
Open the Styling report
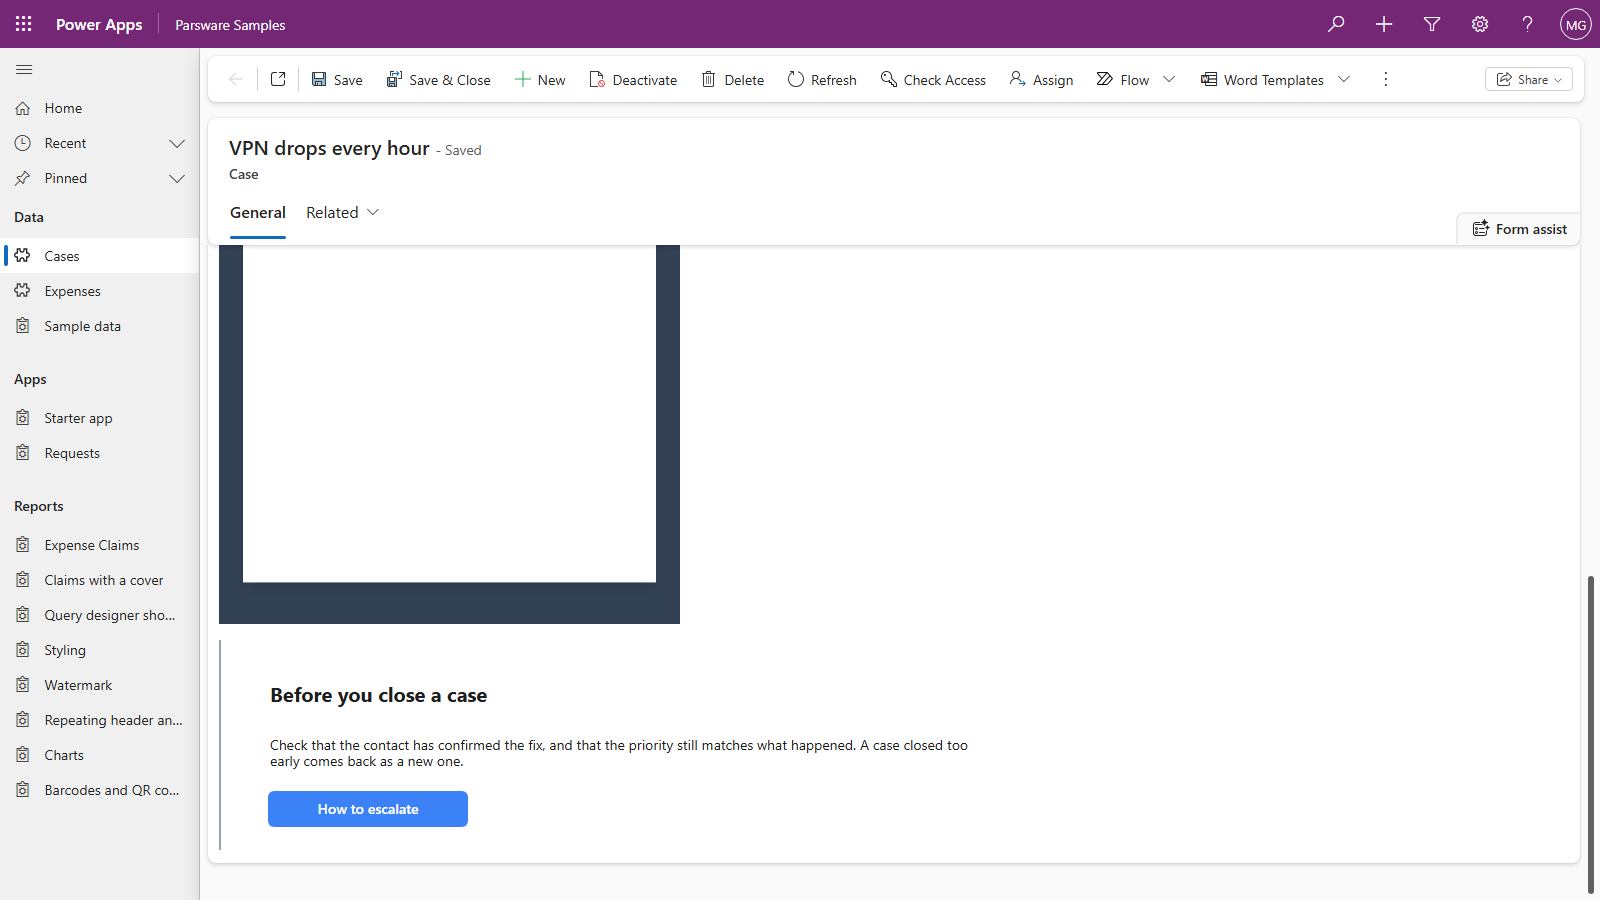tap(100, 650)
